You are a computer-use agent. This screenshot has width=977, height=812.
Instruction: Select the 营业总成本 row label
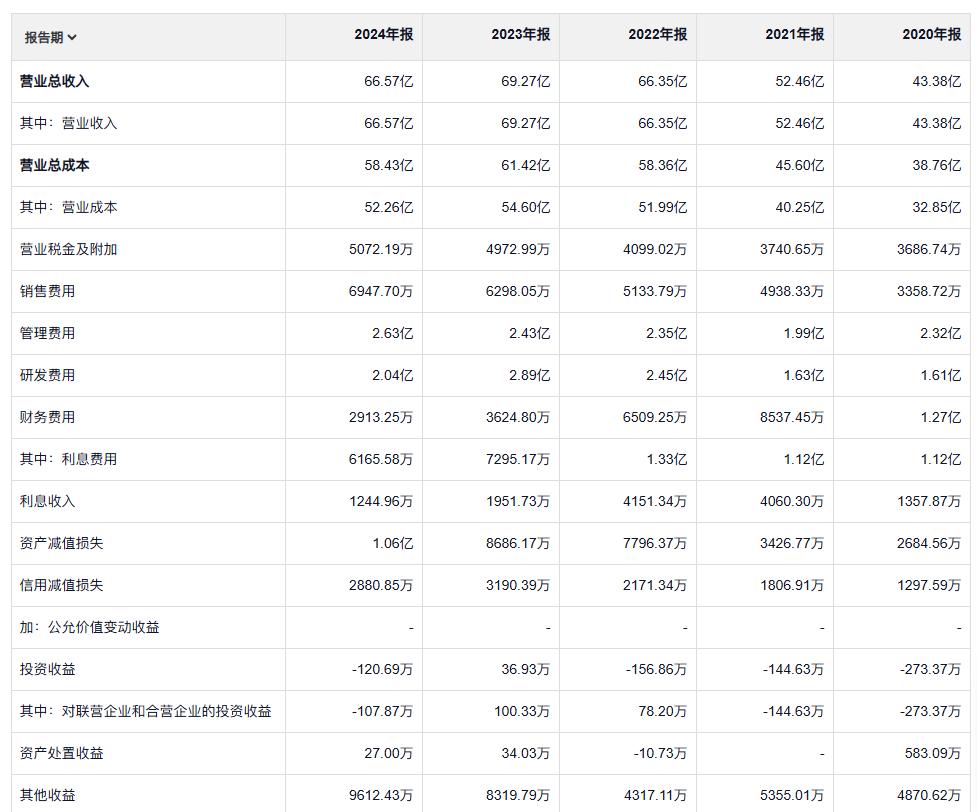tap(55, 165)
